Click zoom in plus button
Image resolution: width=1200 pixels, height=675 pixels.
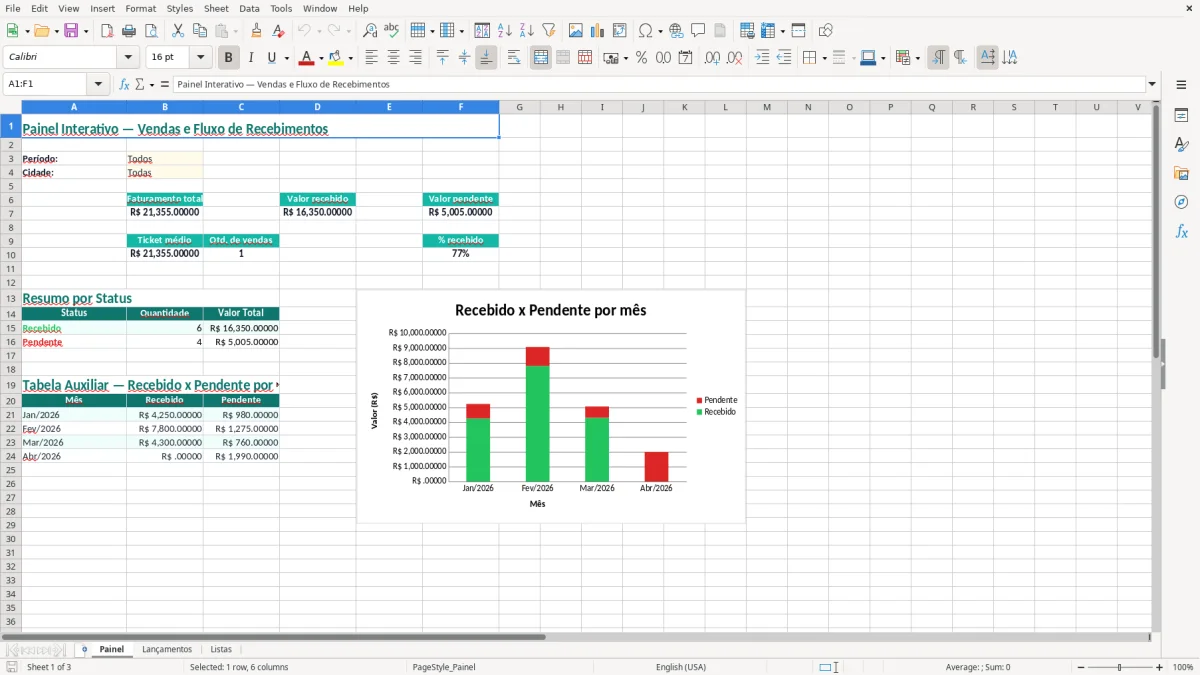(x=1159, y=667)
